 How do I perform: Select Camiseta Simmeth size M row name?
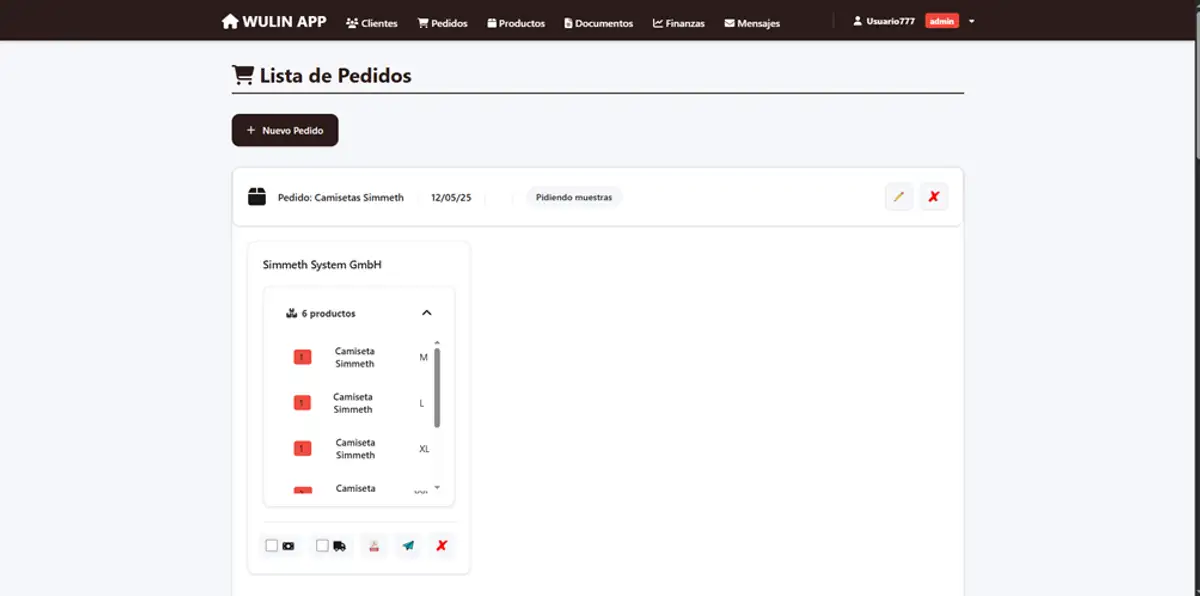(355, 357)
